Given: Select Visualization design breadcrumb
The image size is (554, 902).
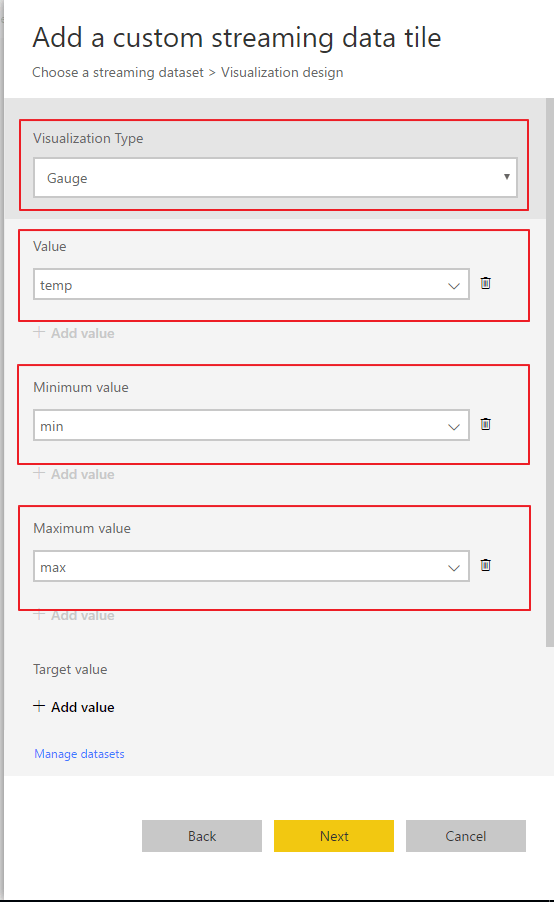Looking at the screenshot, I should 282,72.
